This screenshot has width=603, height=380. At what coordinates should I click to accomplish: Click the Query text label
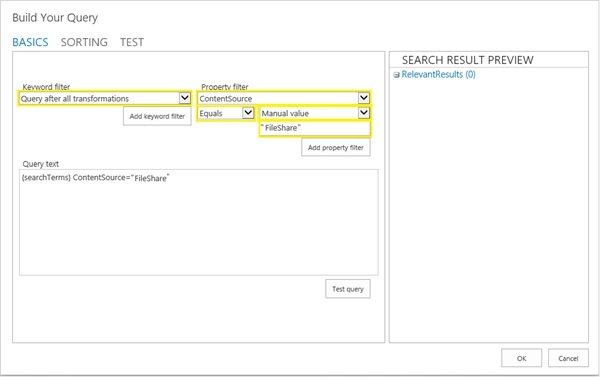click(40, 164)
